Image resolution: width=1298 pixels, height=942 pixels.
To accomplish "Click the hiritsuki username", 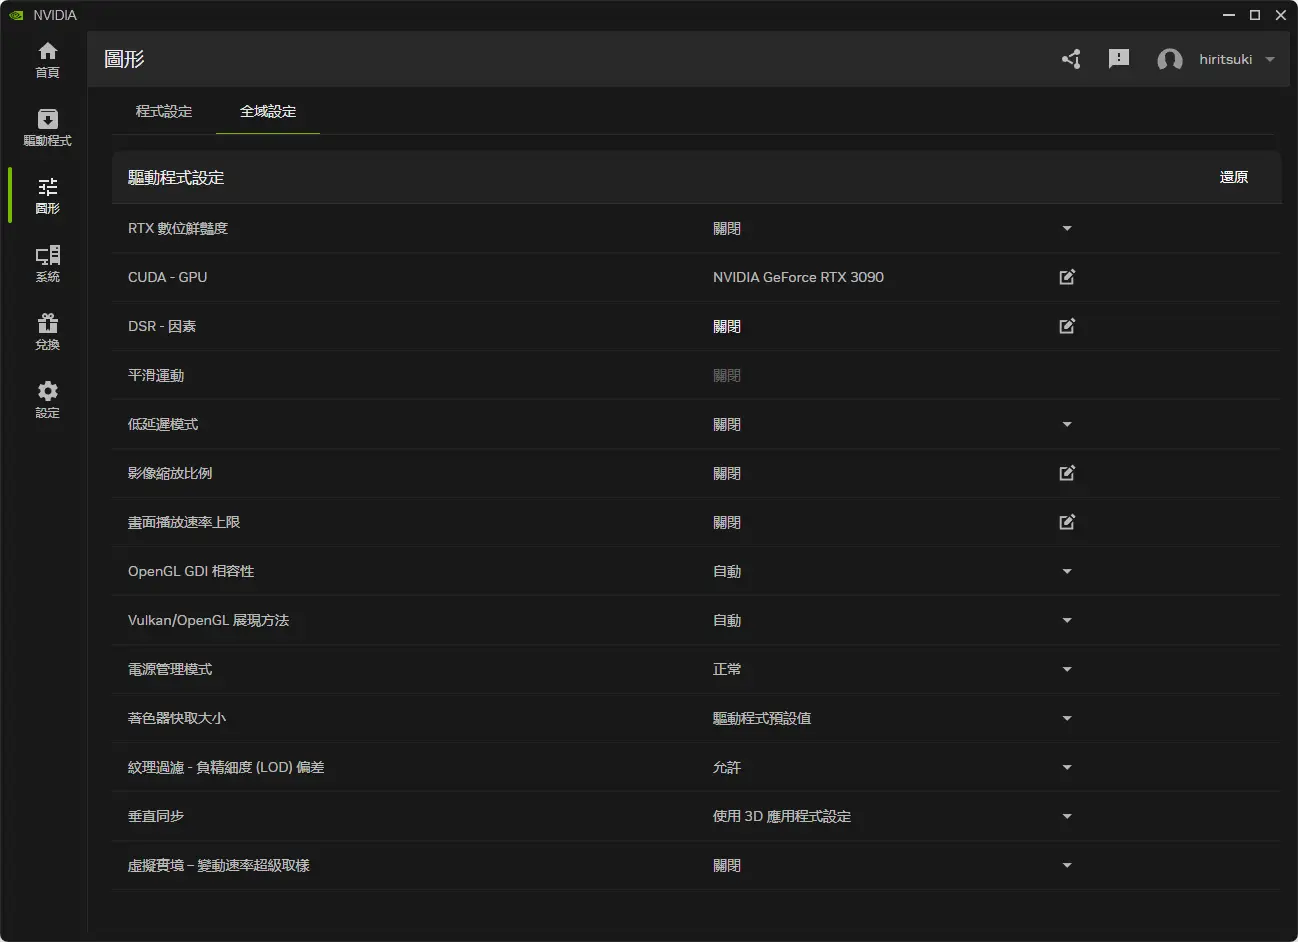I will tap(1225, 59).
